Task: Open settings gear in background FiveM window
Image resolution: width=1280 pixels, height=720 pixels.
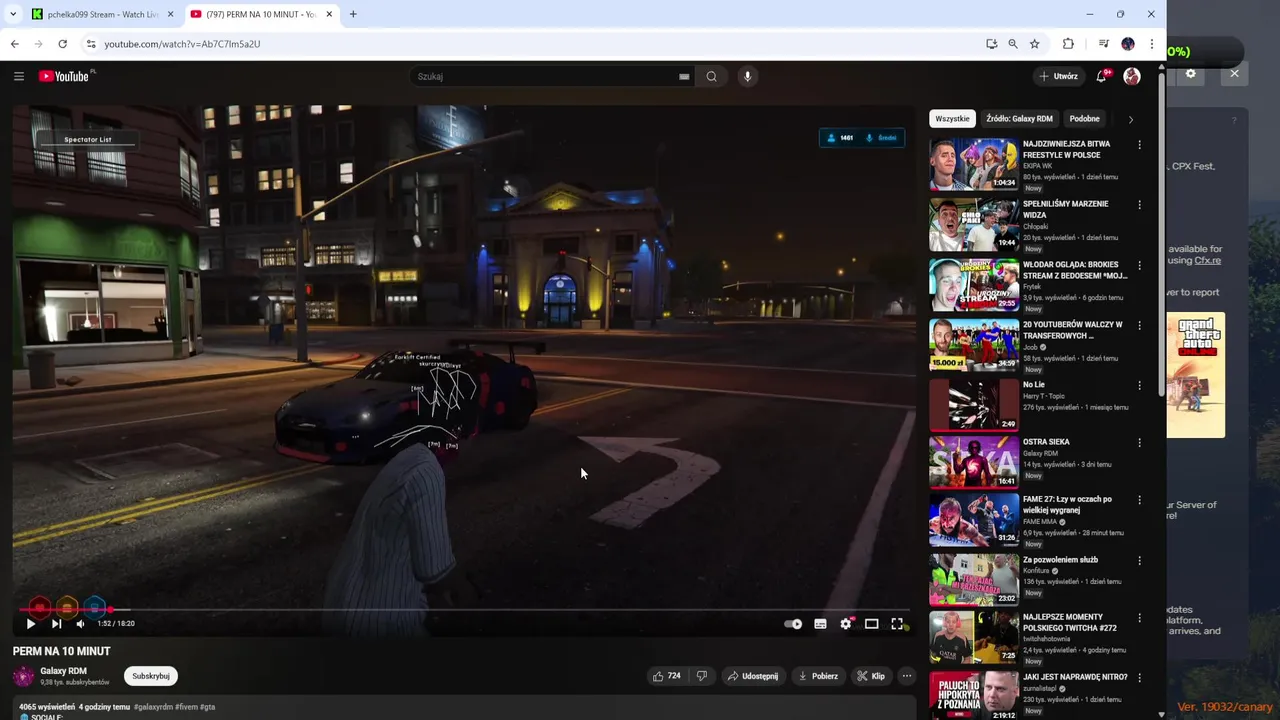Action: click(x=1190, y=73)
